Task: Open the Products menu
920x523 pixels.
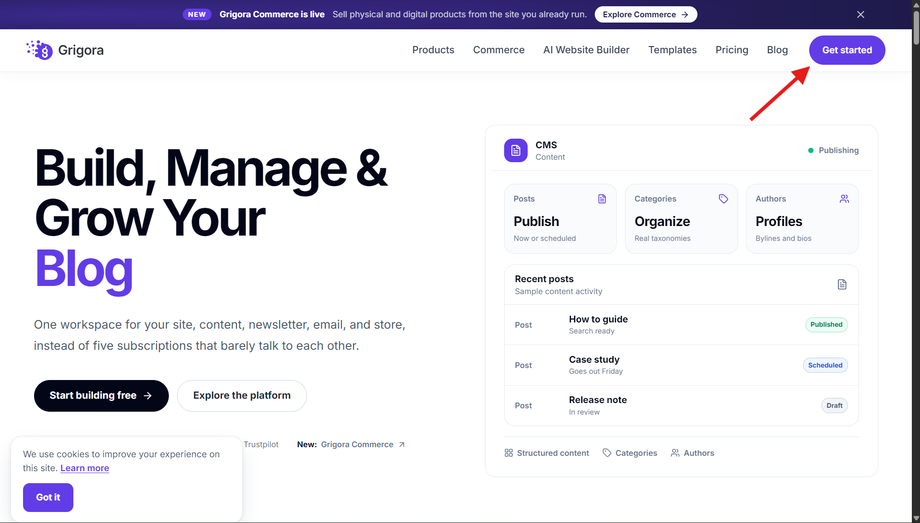Action: click(x=433, y=50)
